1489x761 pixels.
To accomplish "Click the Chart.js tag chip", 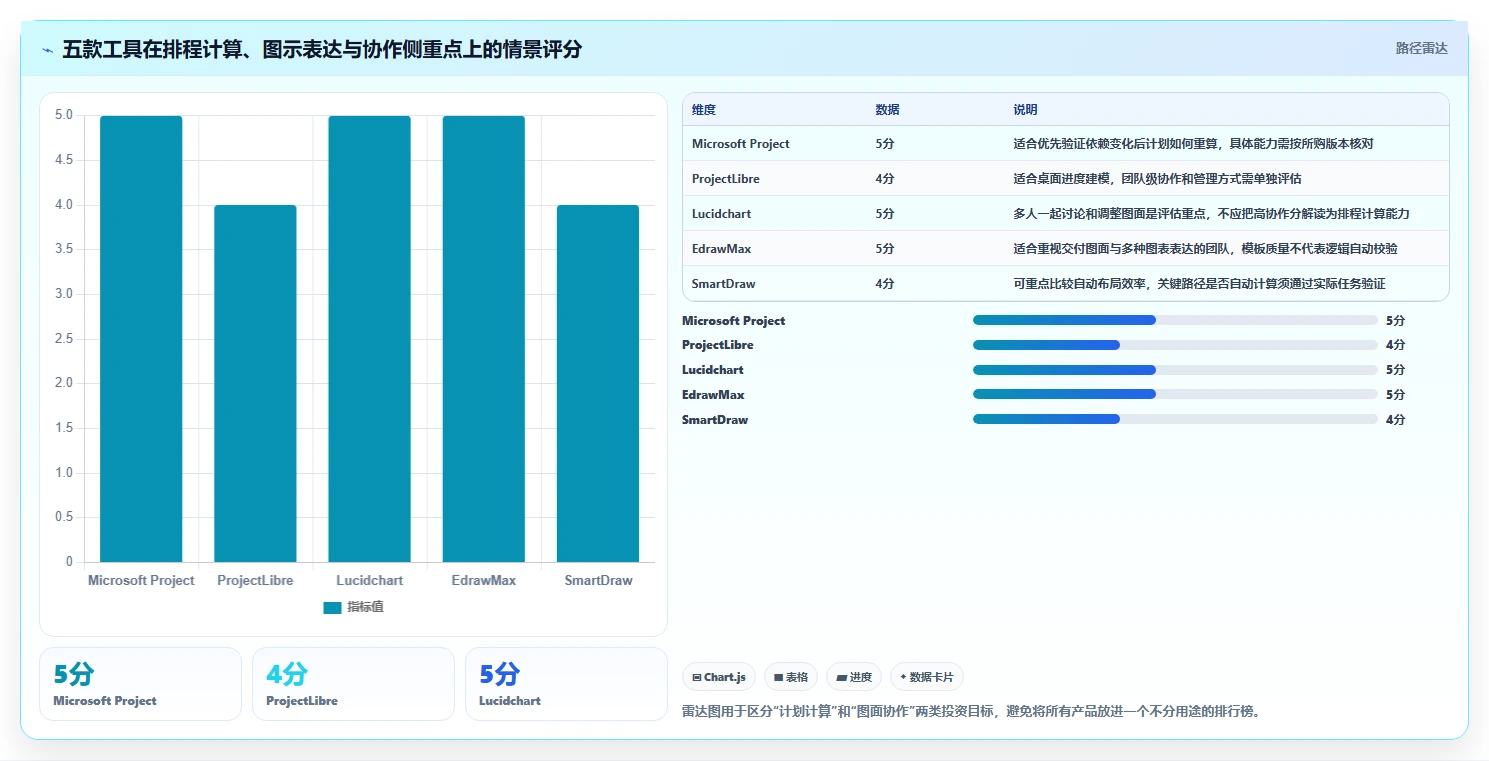I will coord(719,677).
